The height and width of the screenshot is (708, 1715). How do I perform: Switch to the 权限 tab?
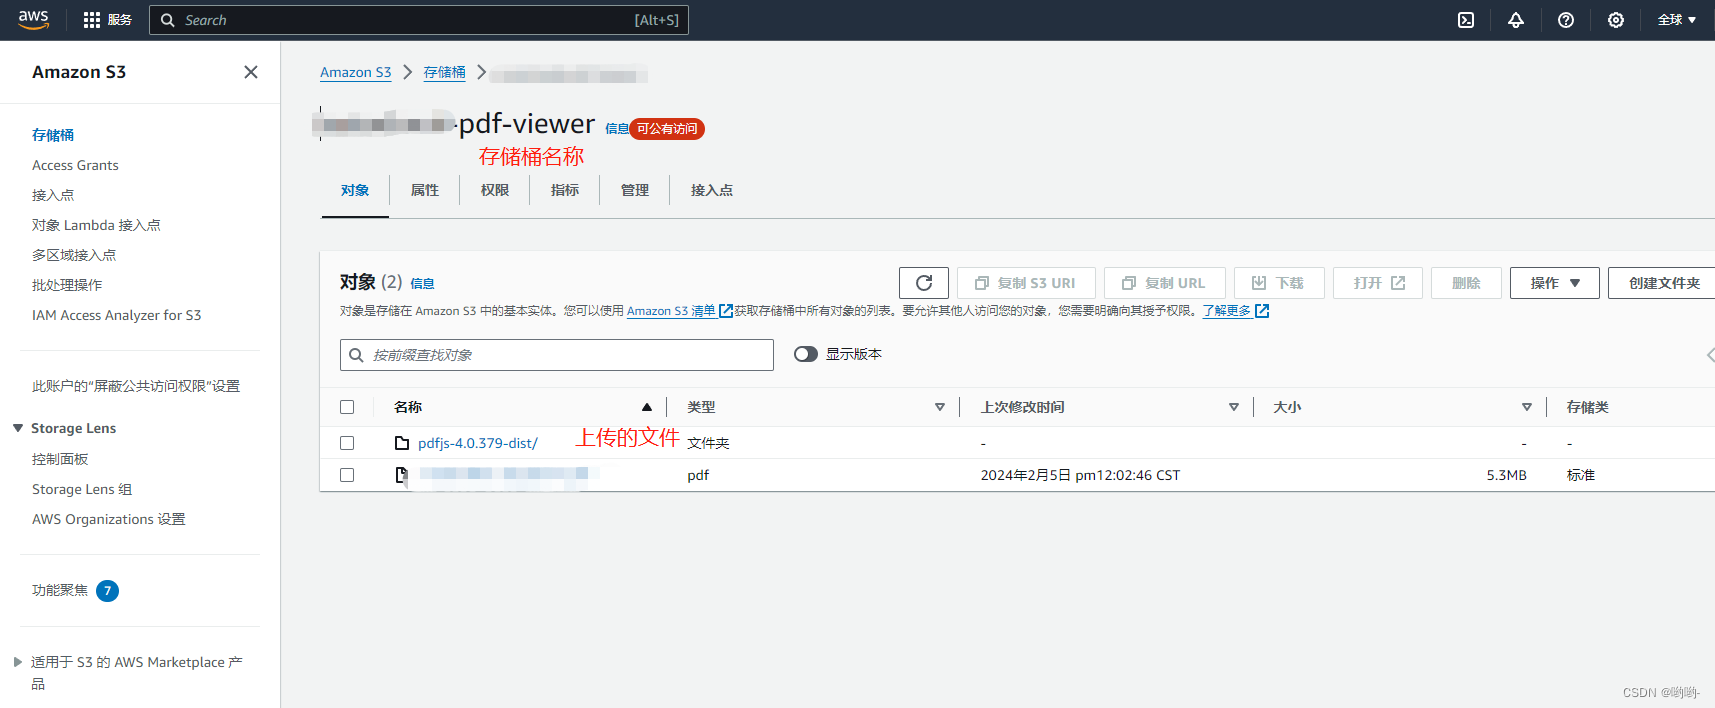click(495, 190)
